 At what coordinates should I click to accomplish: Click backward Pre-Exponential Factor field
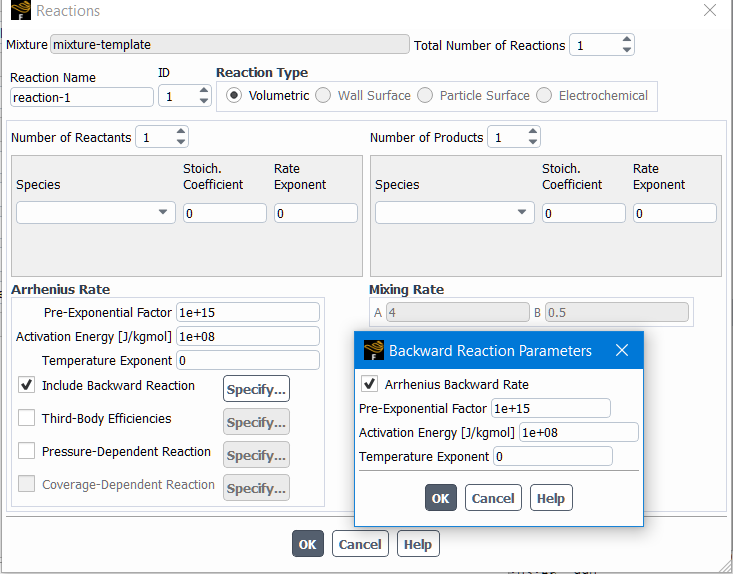(551, 408)
